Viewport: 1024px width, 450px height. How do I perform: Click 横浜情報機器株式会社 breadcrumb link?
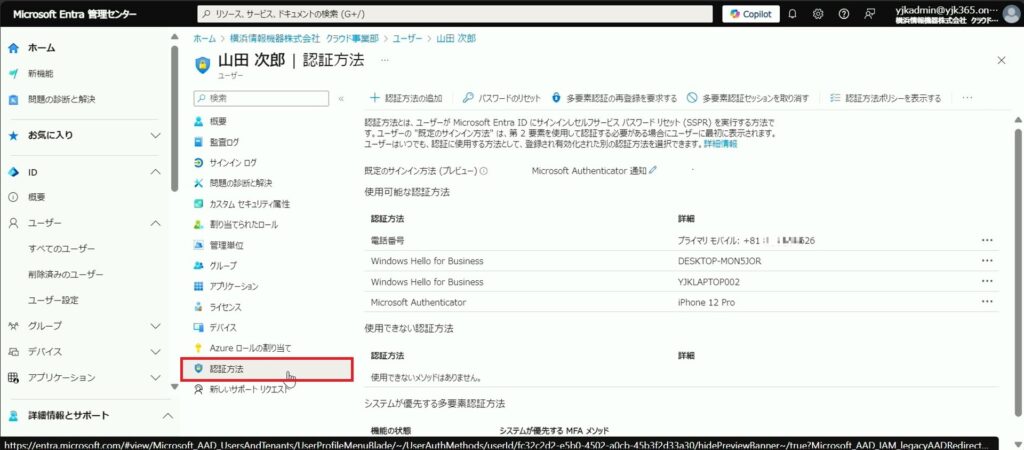click(304, 39)
